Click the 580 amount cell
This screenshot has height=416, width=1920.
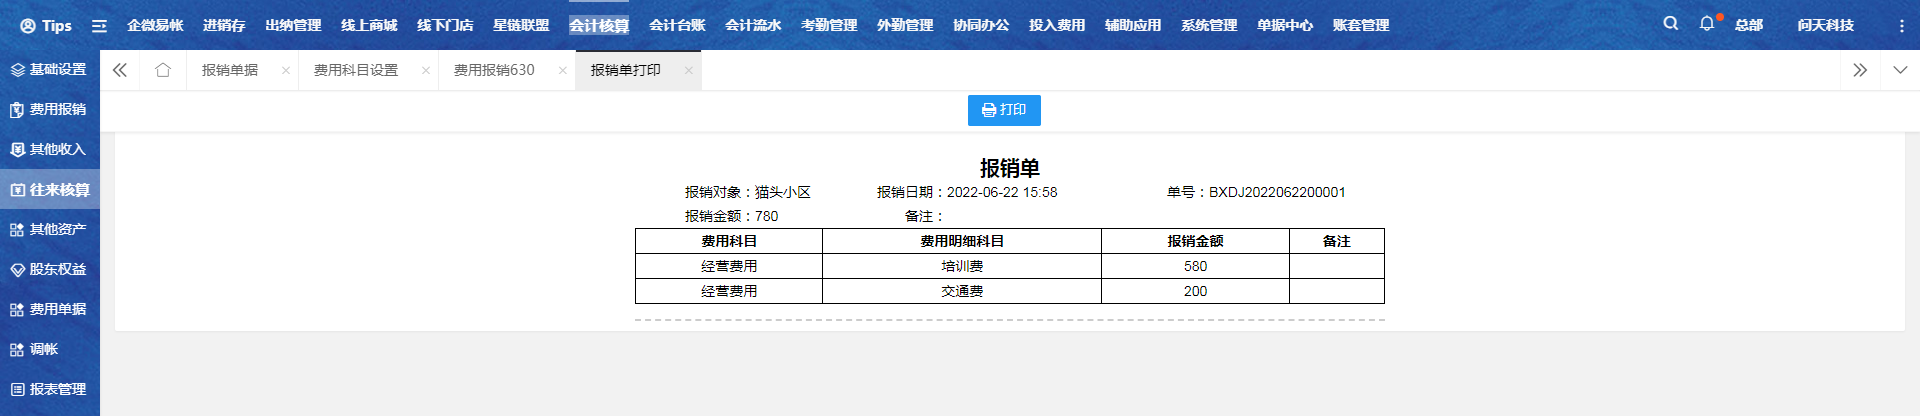click(1195, 266)
